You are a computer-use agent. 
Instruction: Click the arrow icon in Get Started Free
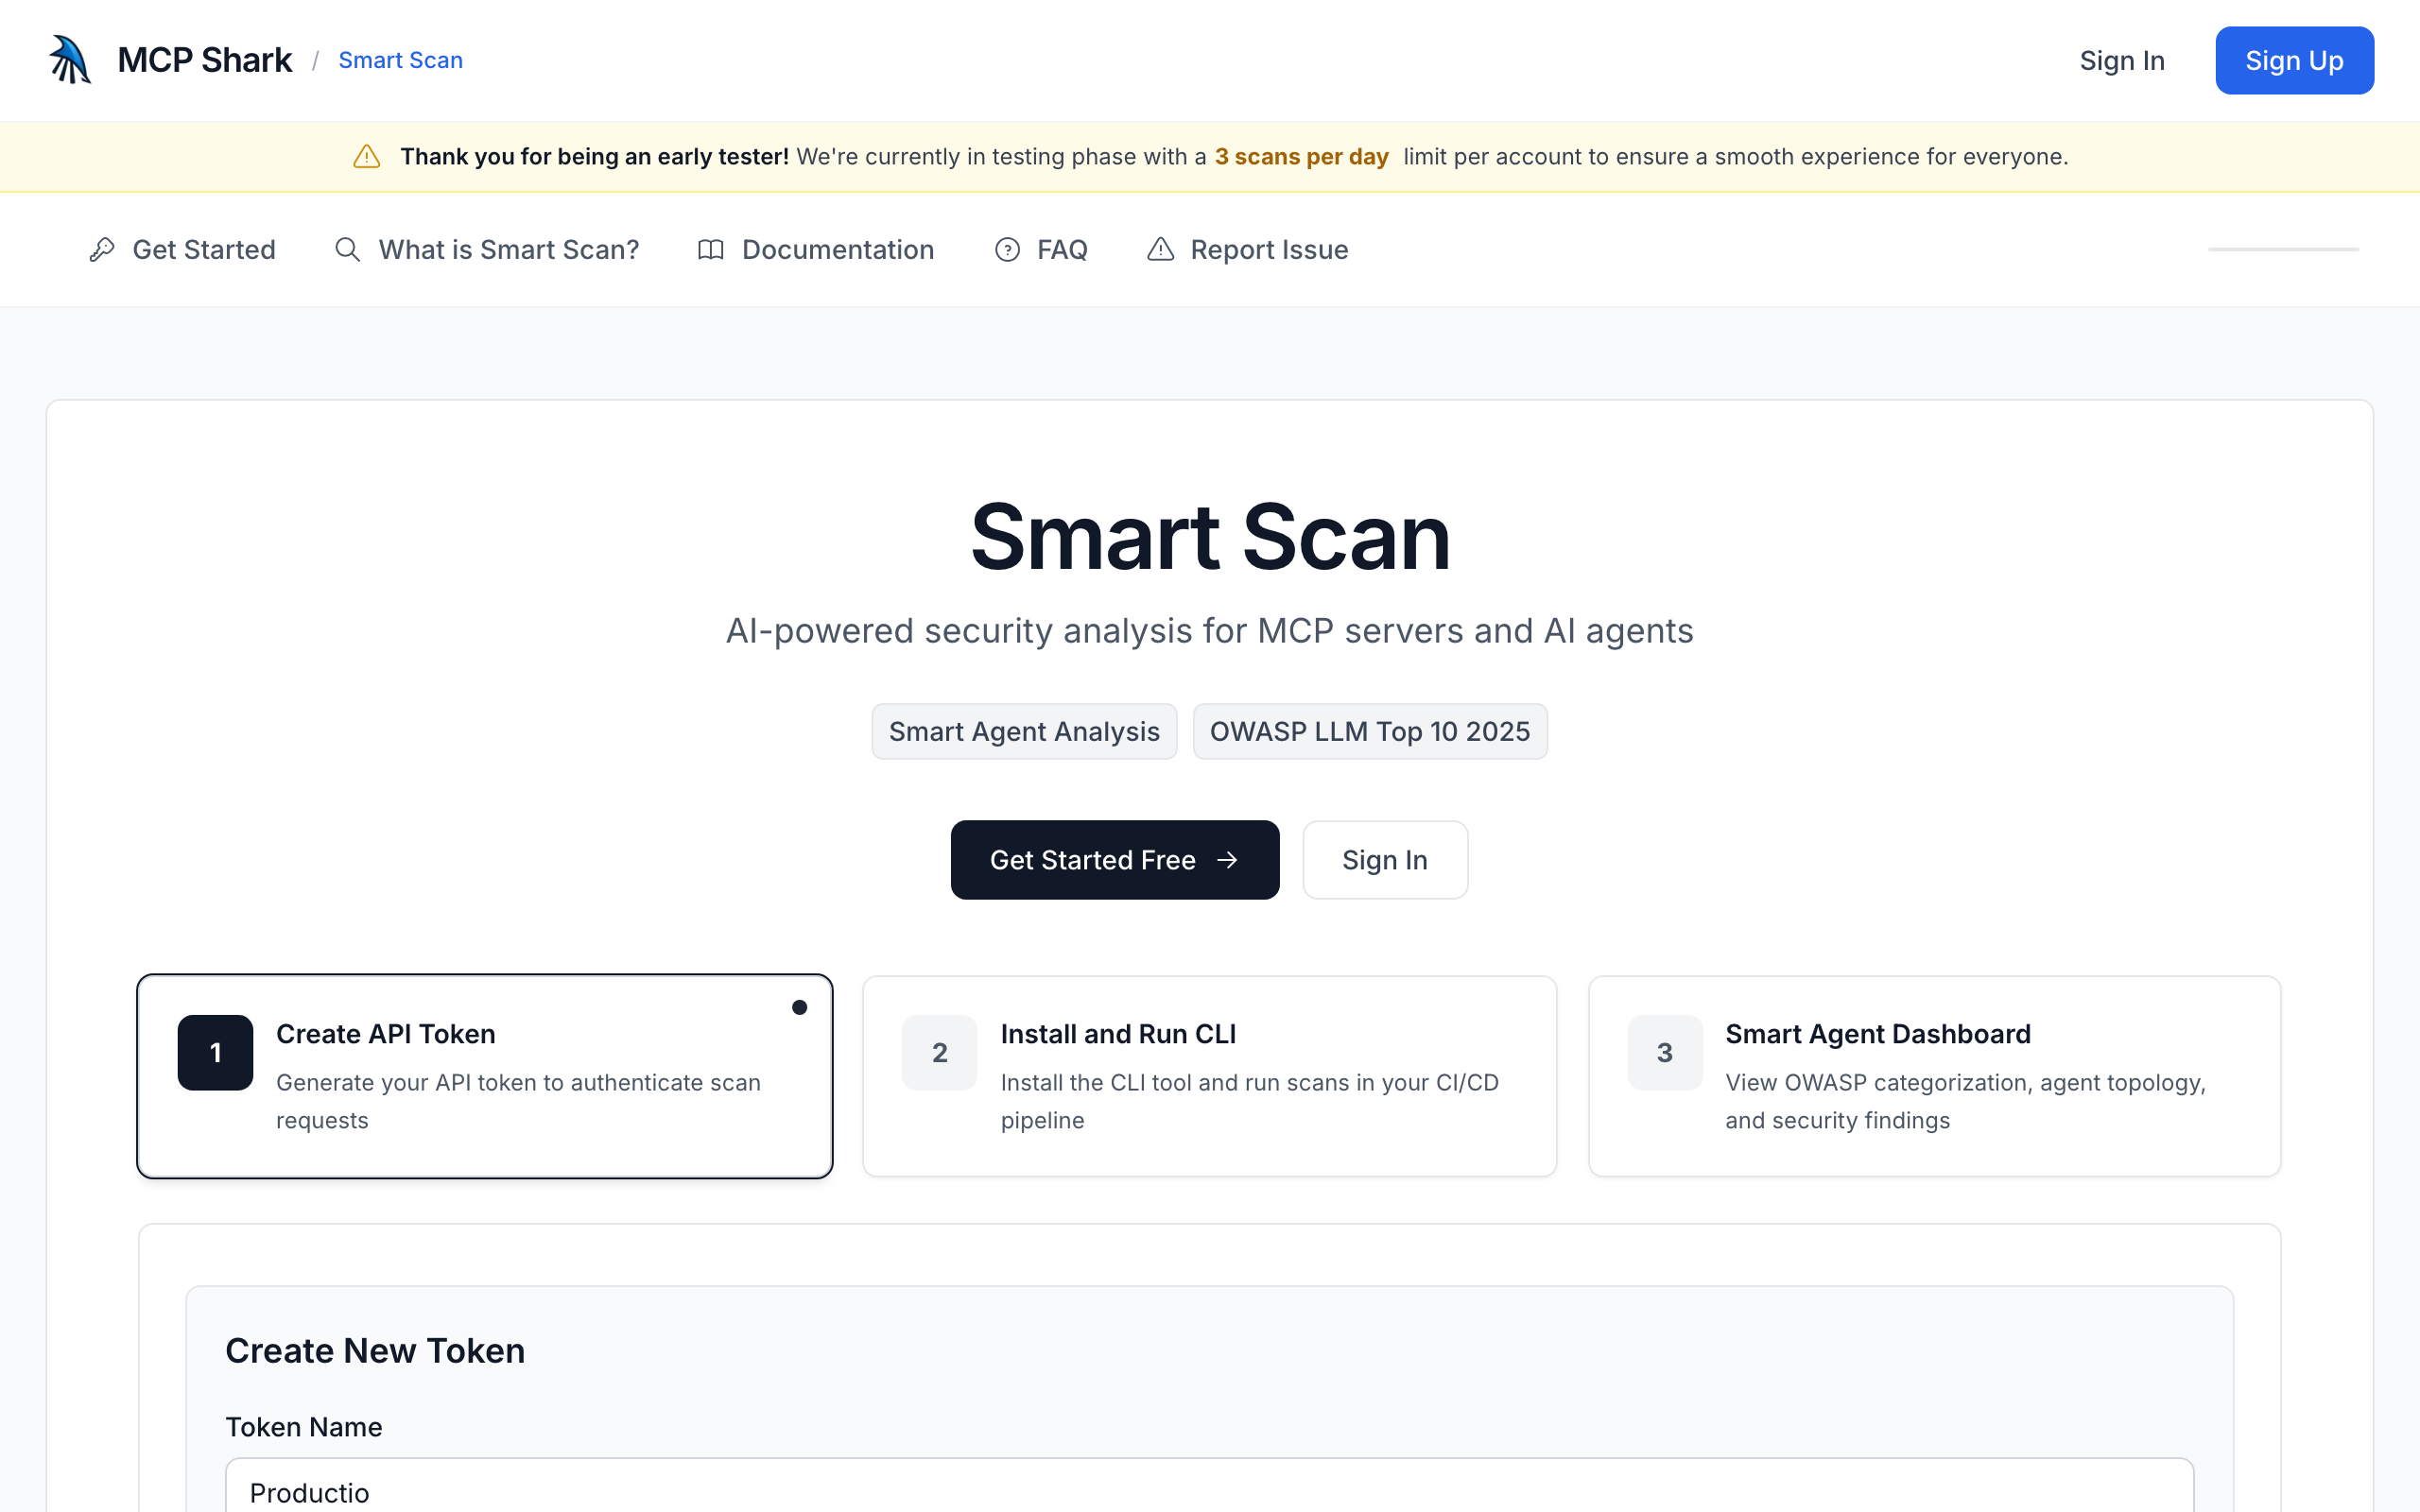[x=1227, y=860]
